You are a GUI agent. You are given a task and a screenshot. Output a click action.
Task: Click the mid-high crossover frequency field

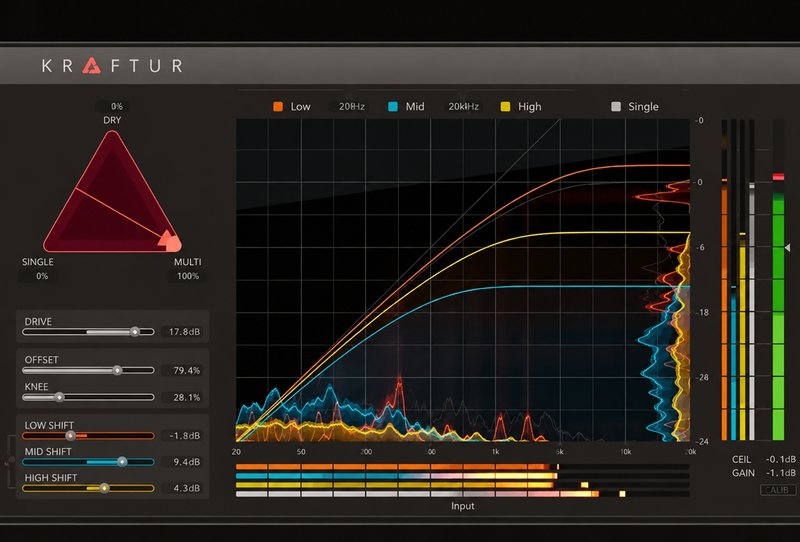tap(463, 107)
